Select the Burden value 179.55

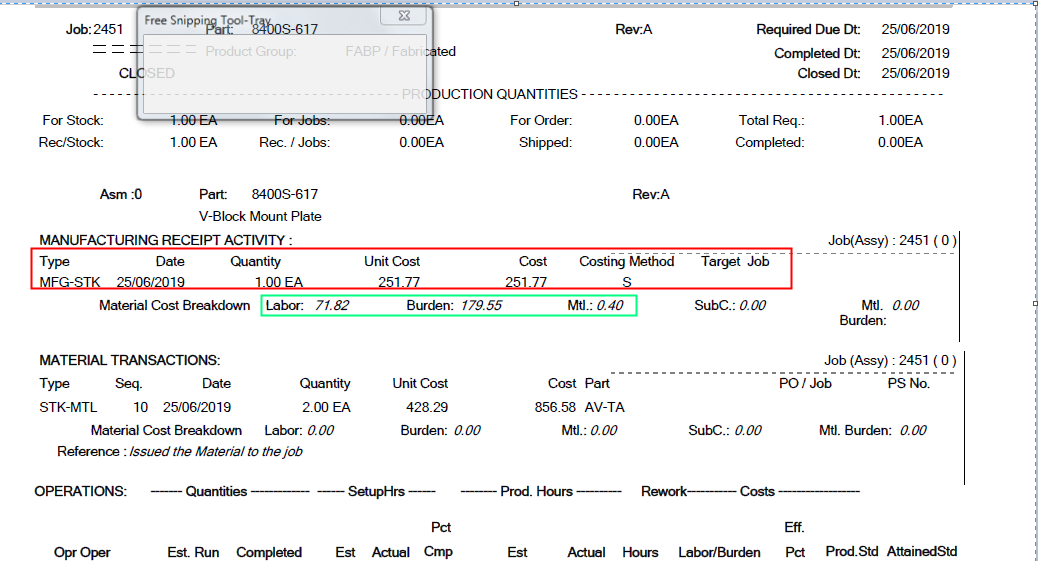(x=481, y=305)
